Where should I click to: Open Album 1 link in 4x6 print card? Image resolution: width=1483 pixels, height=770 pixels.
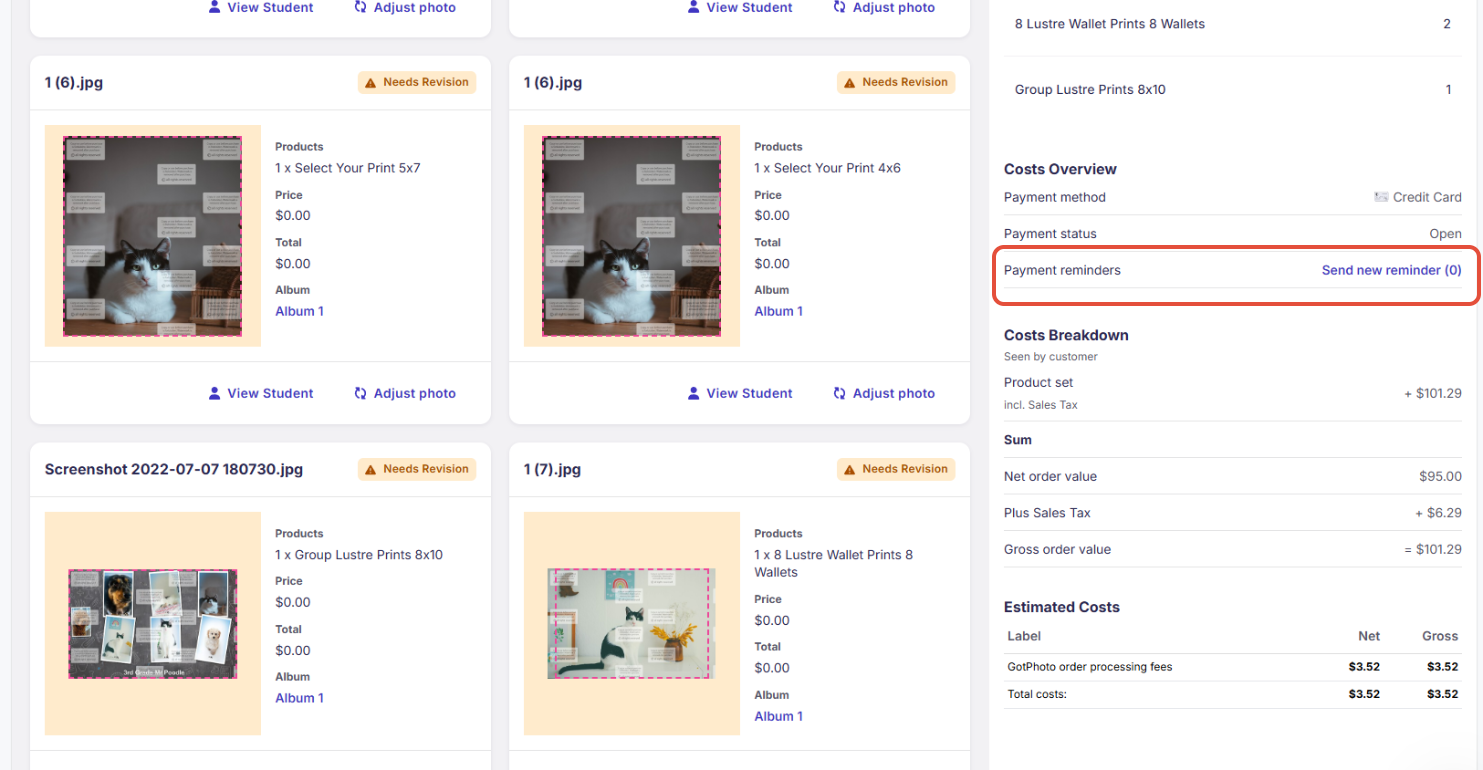point(778,311)
